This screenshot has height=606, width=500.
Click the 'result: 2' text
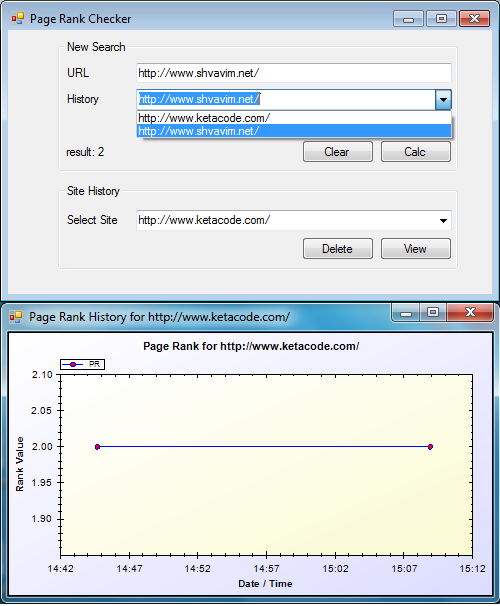(x=85, y=152)
